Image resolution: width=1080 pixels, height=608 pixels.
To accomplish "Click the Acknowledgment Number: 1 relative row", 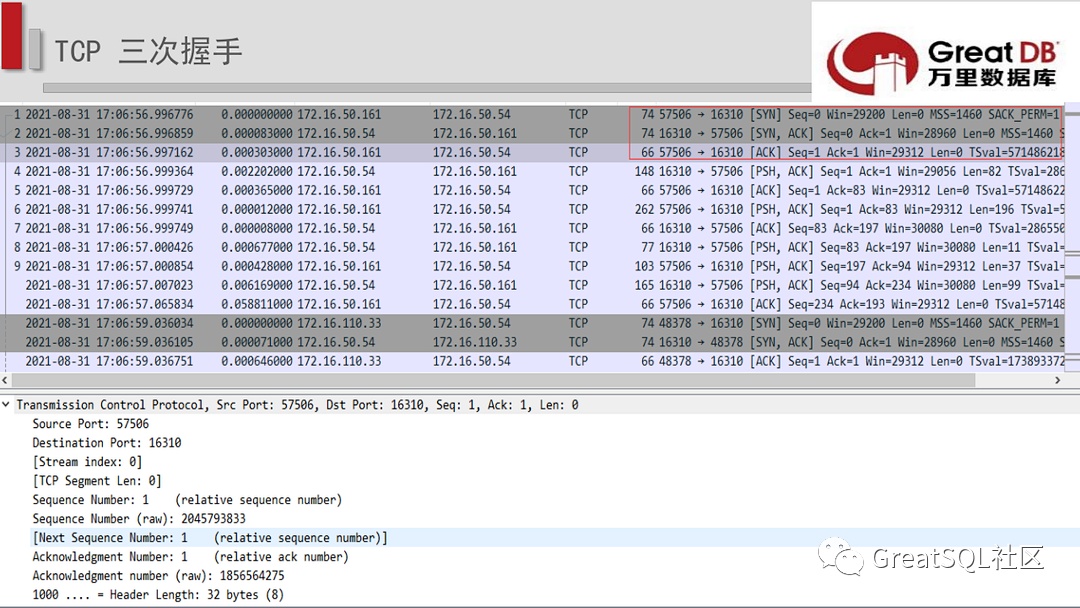I will tap(190, 556).
